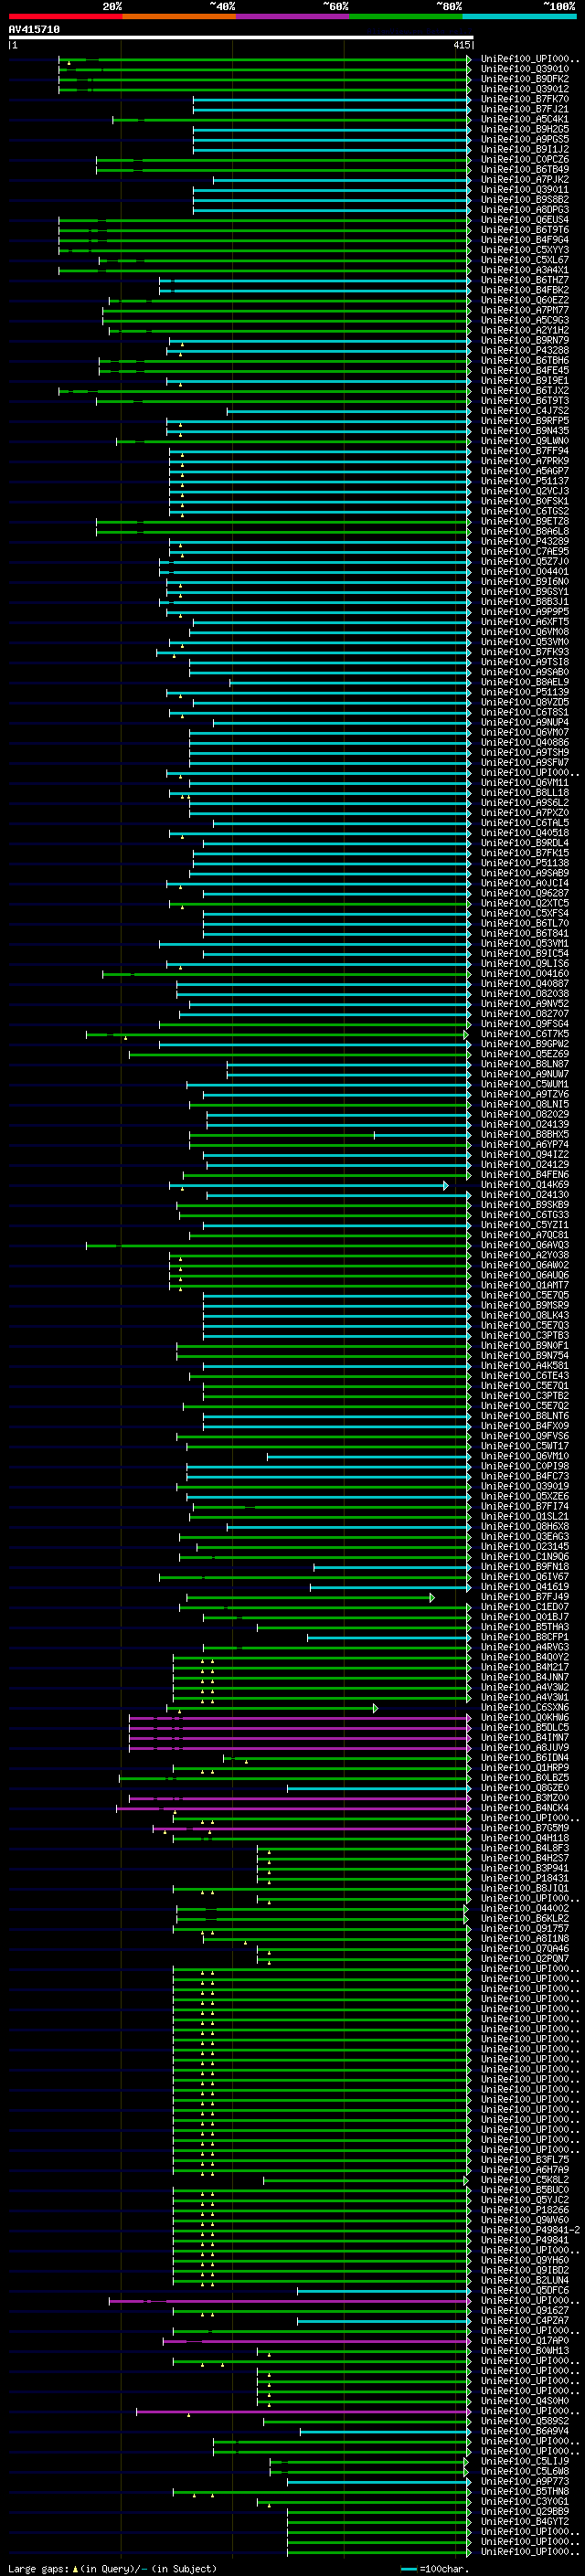Open hit UniRef100_Q6EUS4
The height and width of the screenshot is (2576, 585).
tap(525, 220)
